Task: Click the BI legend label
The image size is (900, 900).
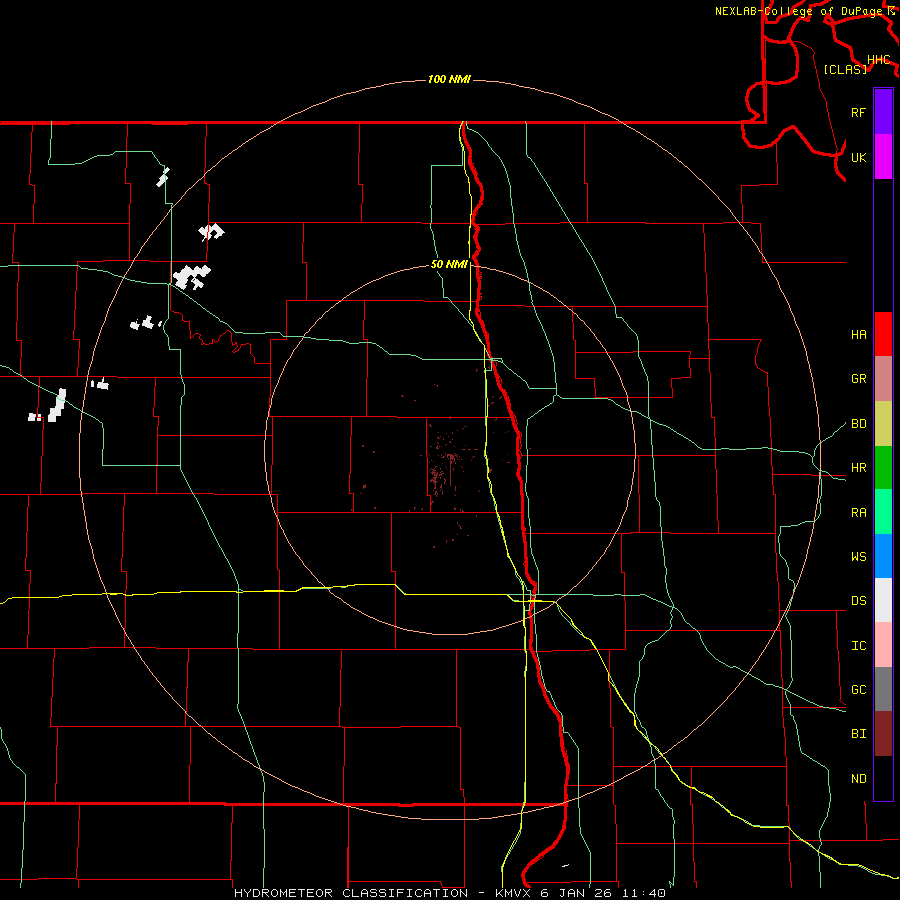Action: [x=859, y=734]
